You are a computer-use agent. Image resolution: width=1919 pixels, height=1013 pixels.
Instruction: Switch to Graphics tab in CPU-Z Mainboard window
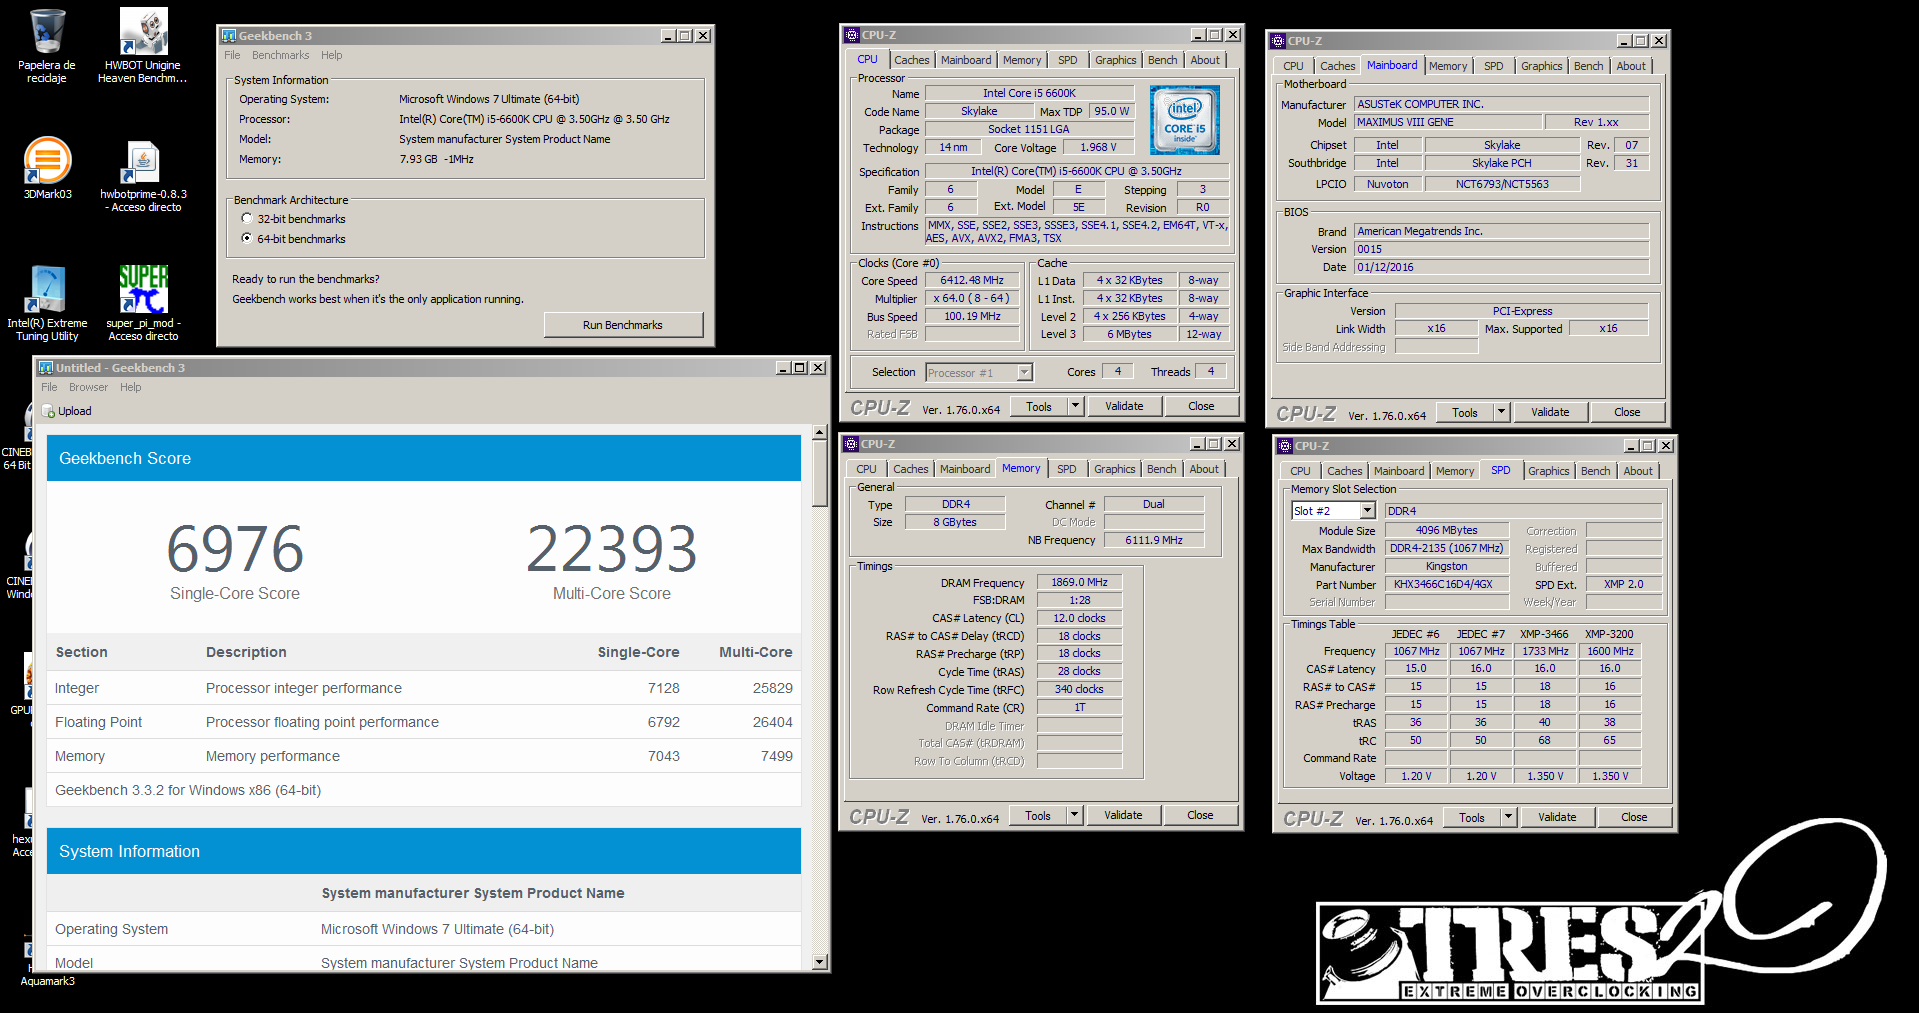pos(1541,66)
